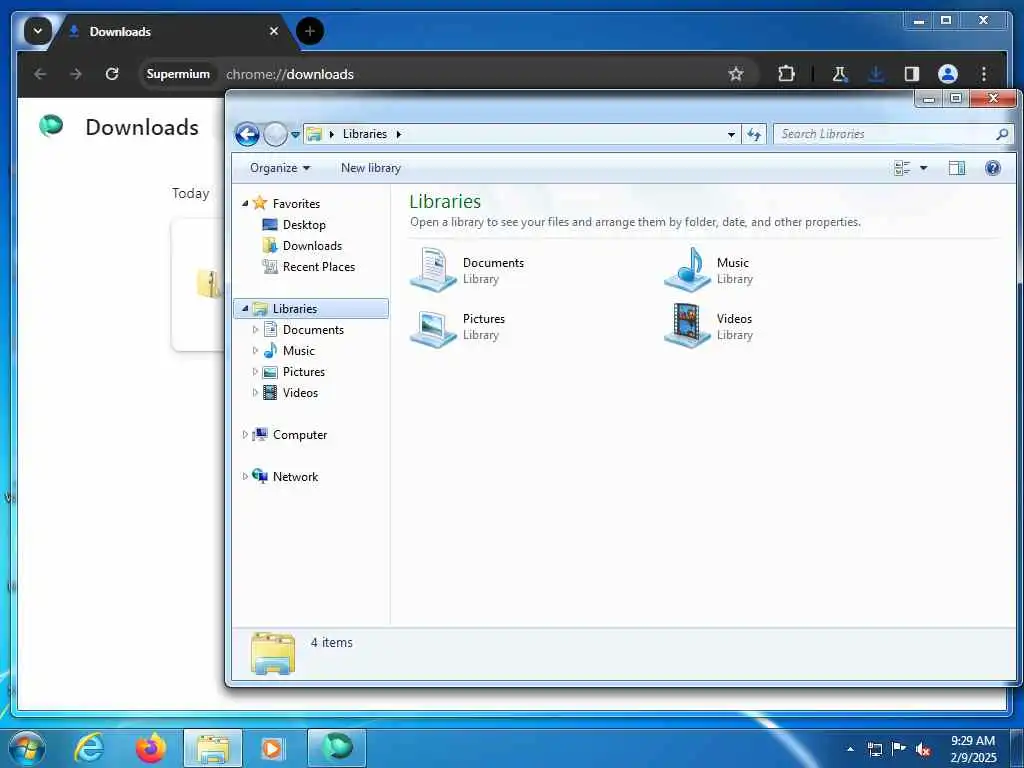
Task: Bookmark this page star icon
Action: (x=736, y=74)
